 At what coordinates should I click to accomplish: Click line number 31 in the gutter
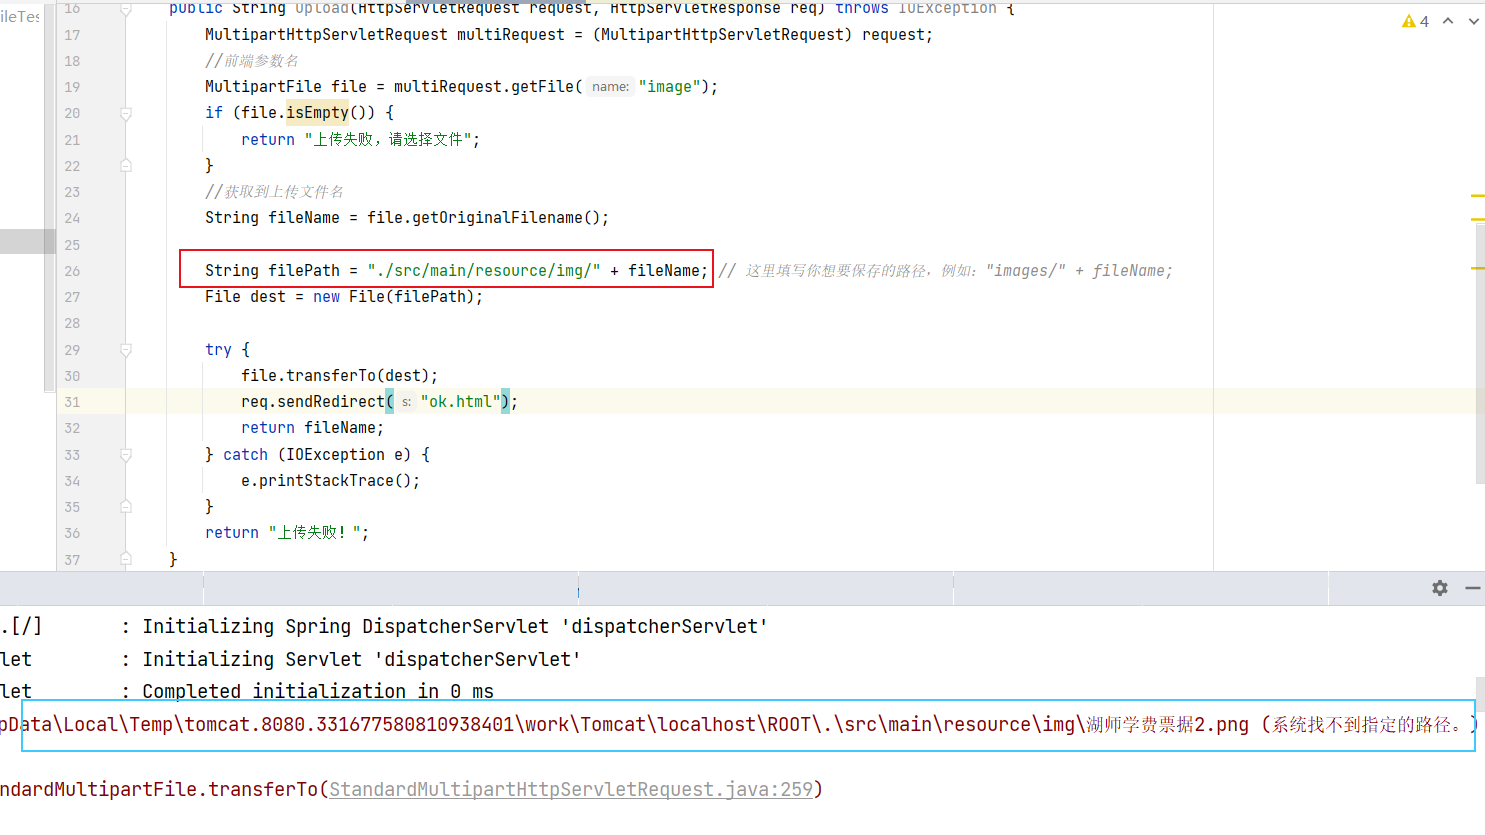click(x=72, y=402)
